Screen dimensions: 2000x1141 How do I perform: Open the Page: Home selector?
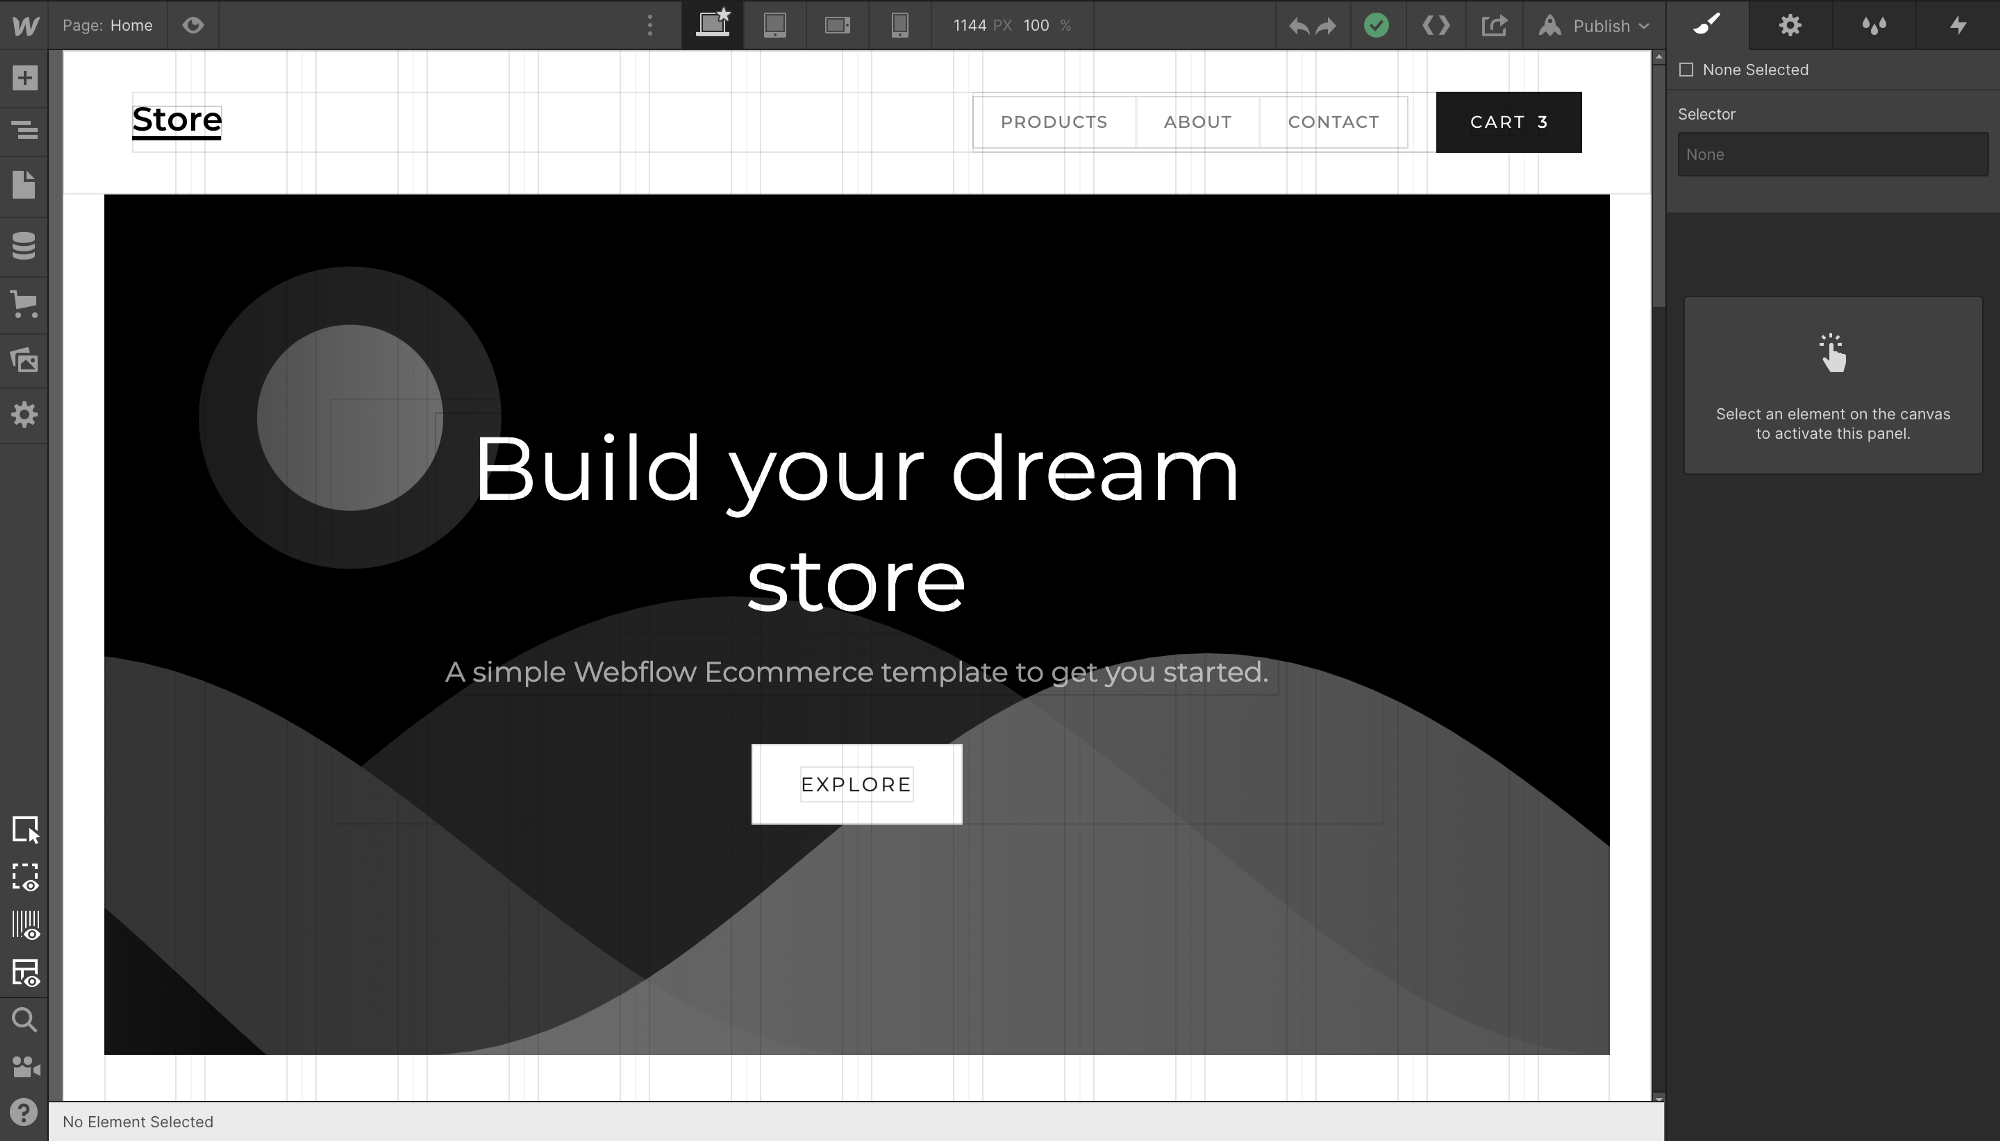click(x=108, y=25)
